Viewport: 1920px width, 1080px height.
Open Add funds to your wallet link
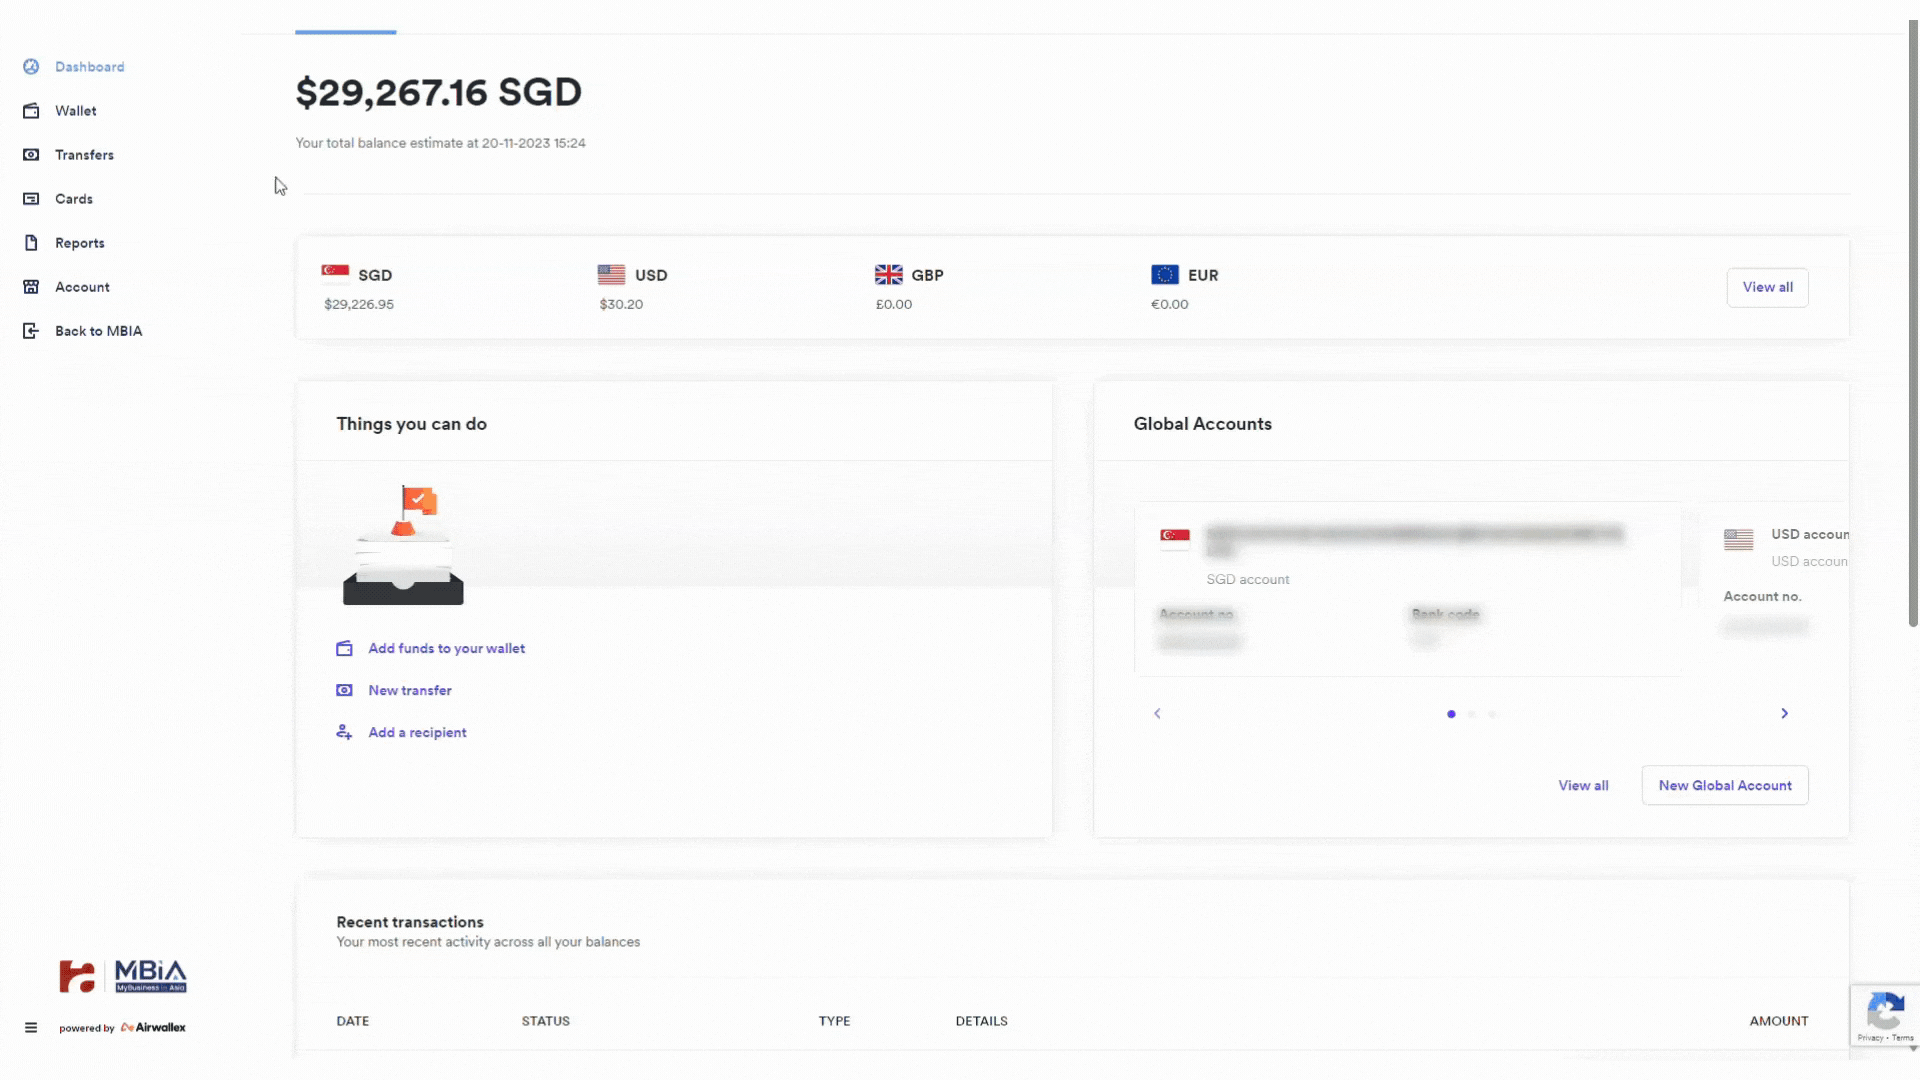point(446,649)
